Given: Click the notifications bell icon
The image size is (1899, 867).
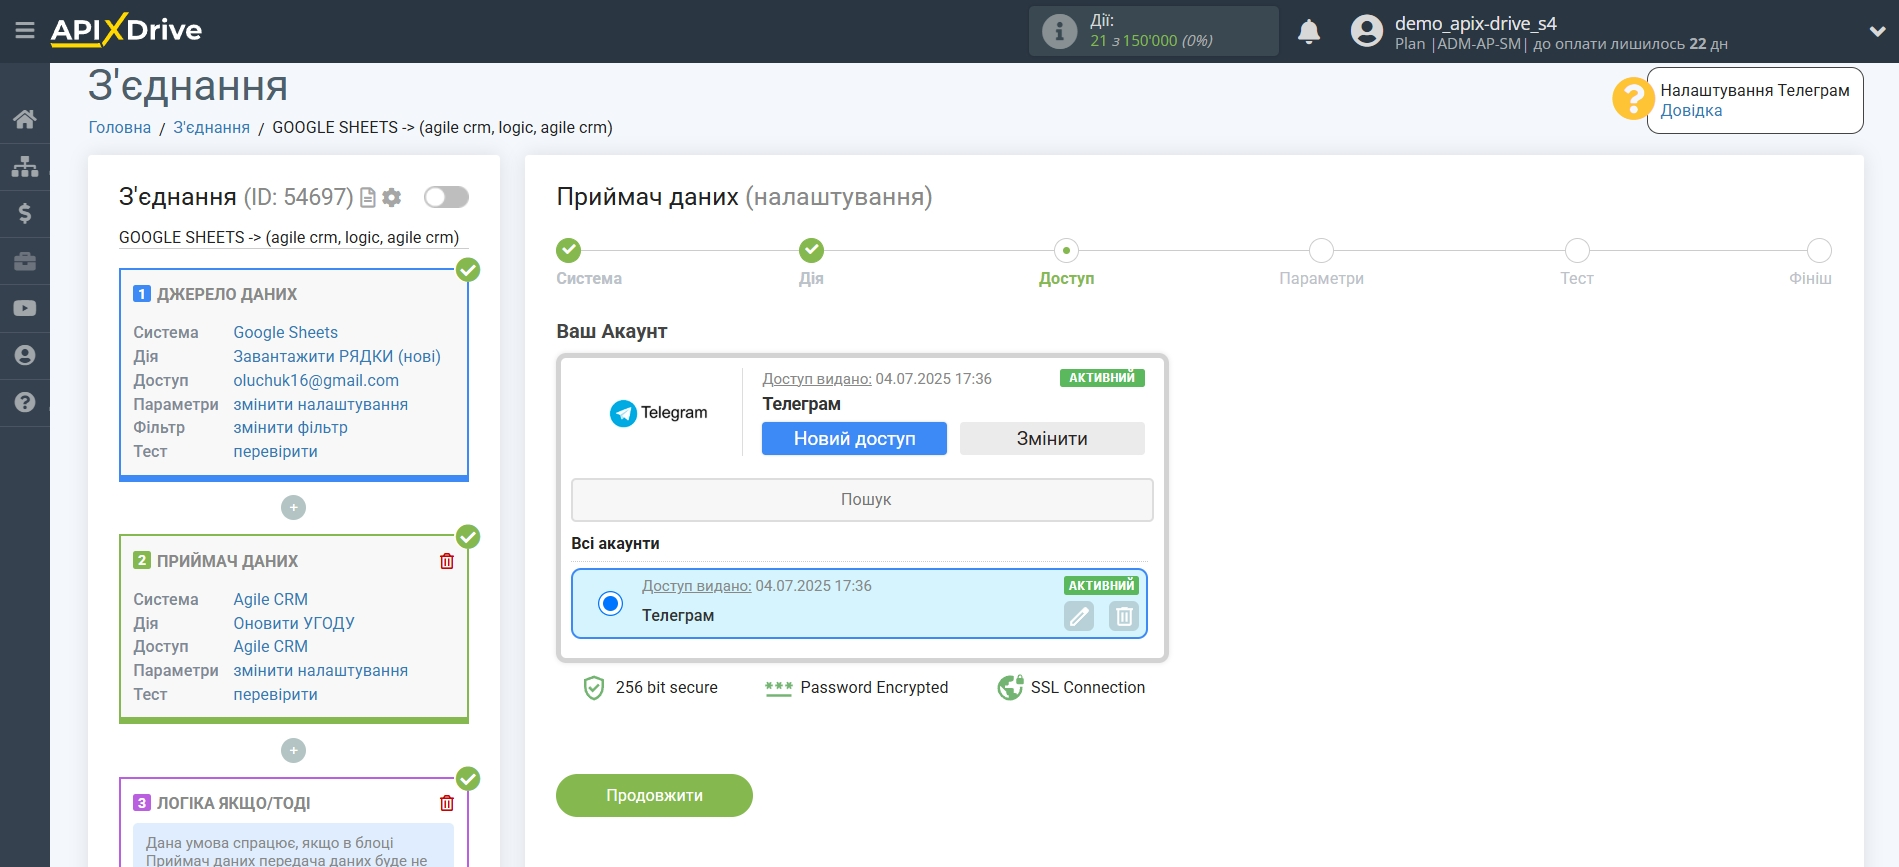Looking at the screenshot, I should coord(1309,32).
